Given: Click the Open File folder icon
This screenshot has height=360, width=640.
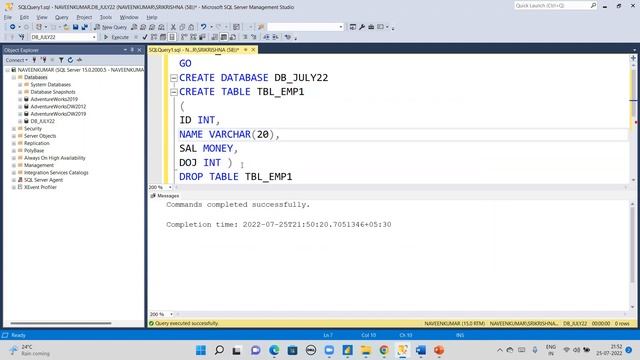Looking at the screenshot, I should tap(66, 27).
